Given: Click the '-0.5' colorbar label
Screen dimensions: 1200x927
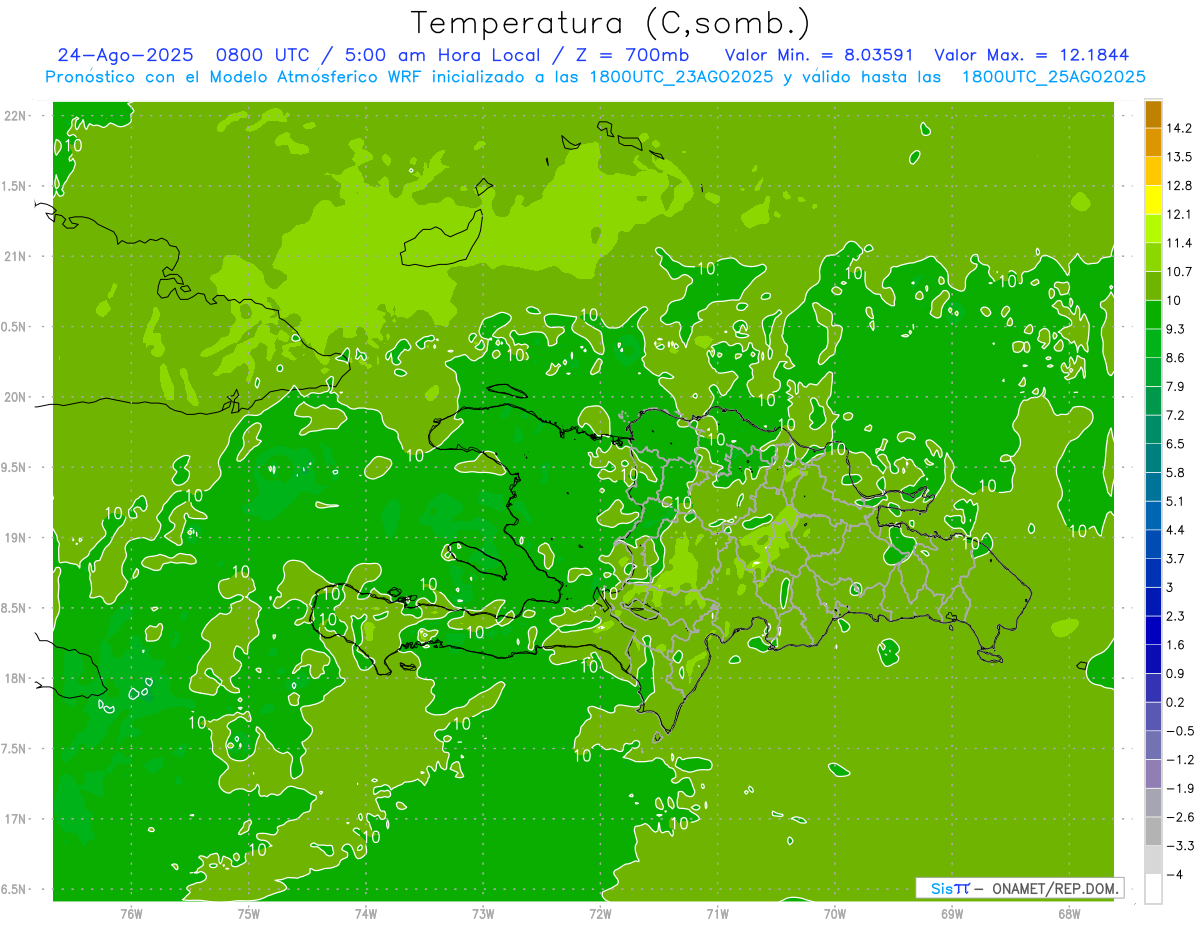Looking at the screenshot, I should click(x=1180, y=731).
